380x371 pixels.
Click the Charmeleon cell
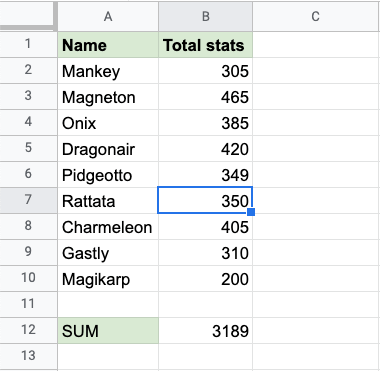click(x=108, y=227)
